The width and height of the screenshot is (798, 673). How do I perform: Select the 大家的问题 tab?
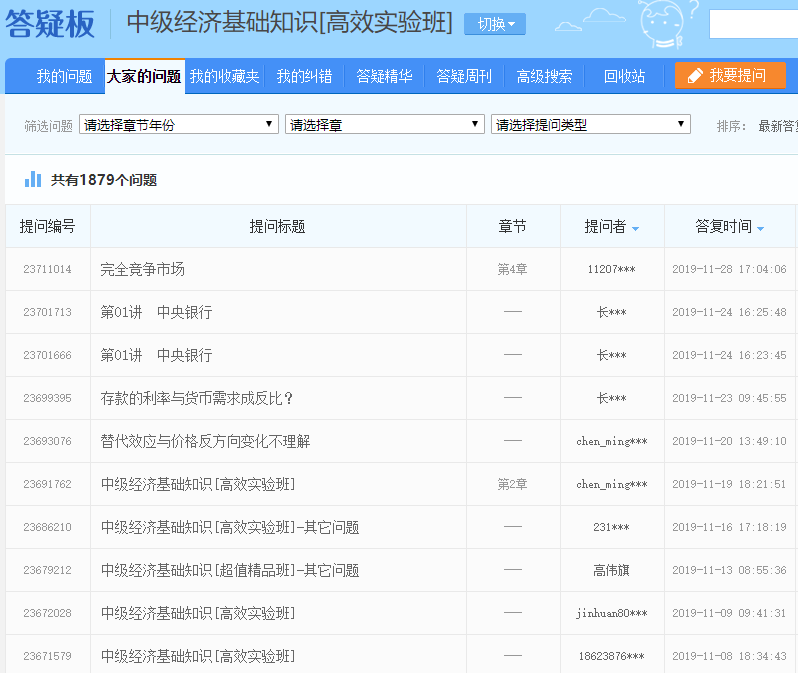(144, 76)
